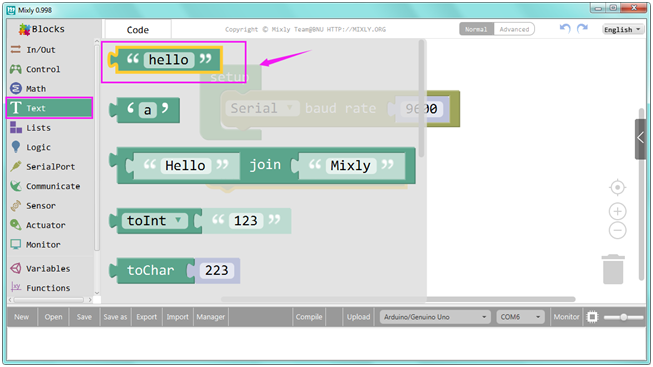Open the Communicate block category

(x=49, y=186)
